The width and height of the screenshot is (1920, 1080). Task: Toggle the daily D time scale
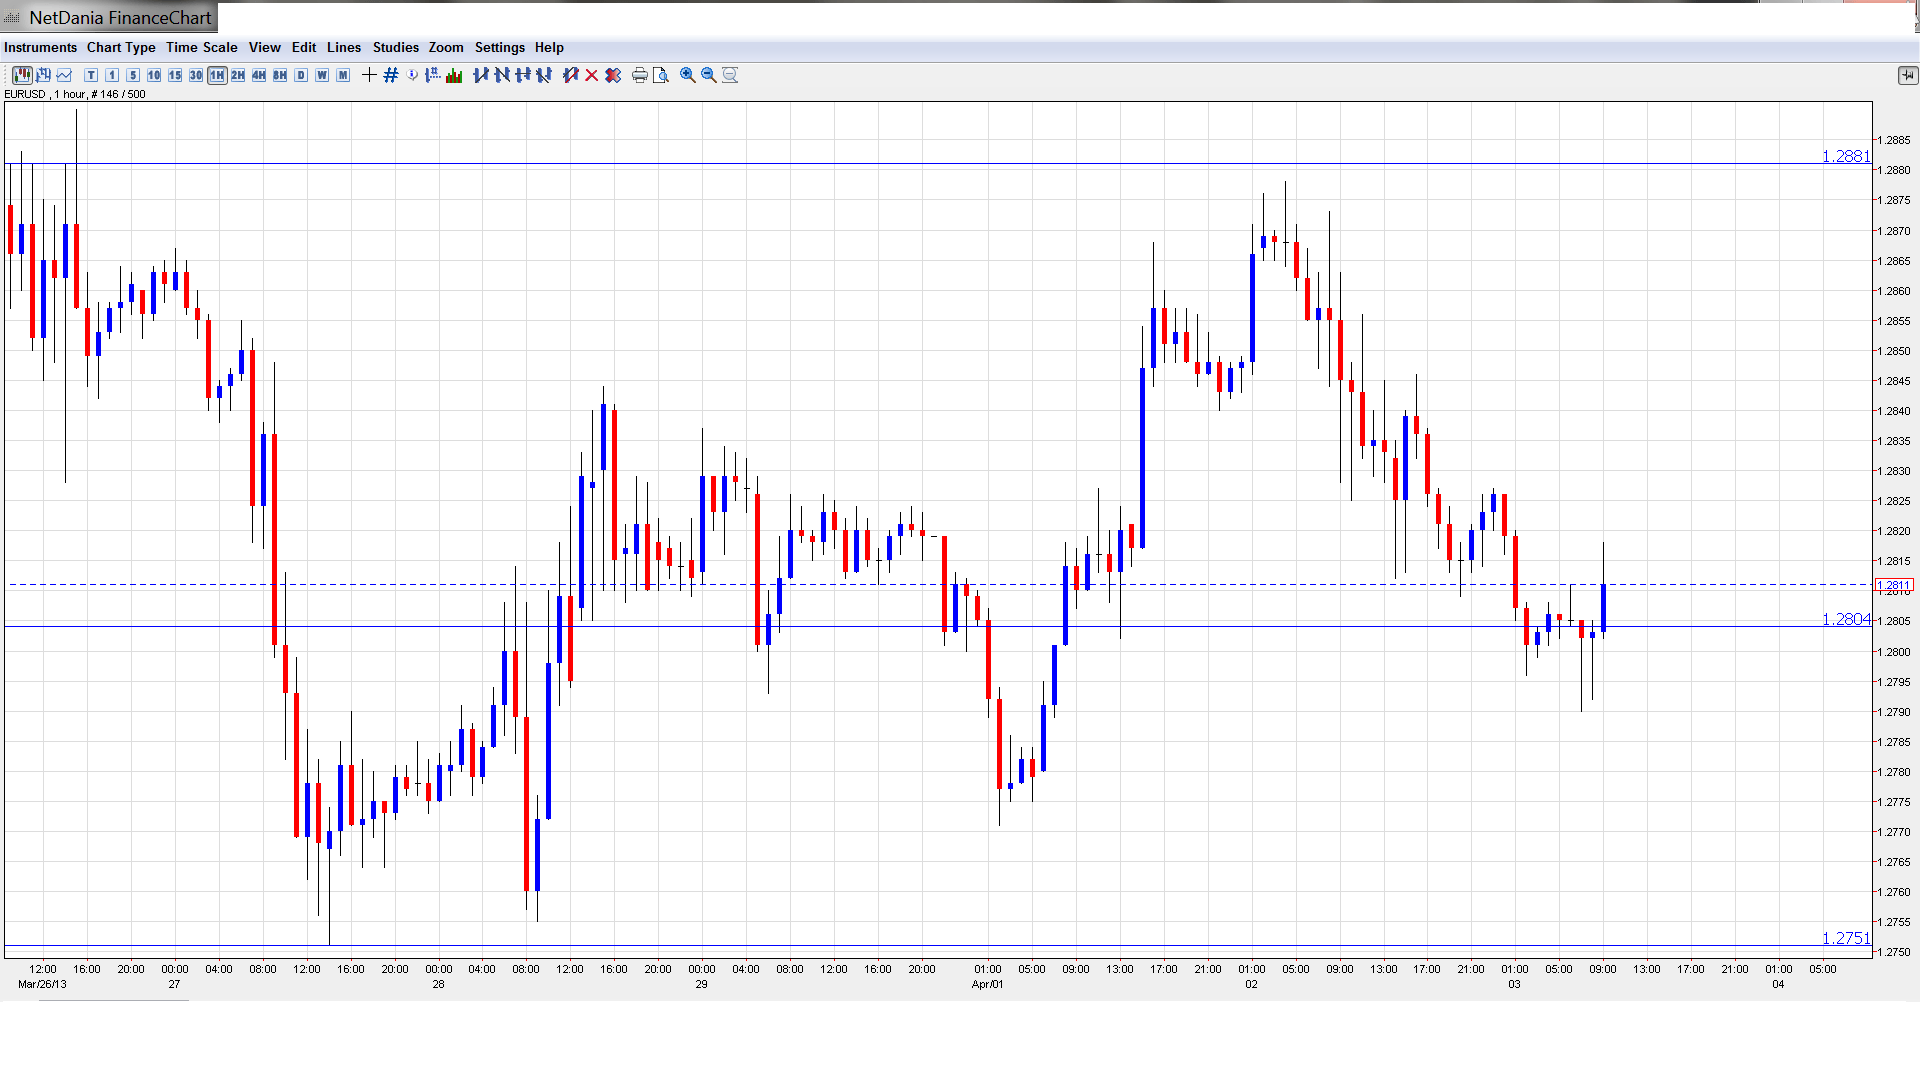[x=301, y=75]
